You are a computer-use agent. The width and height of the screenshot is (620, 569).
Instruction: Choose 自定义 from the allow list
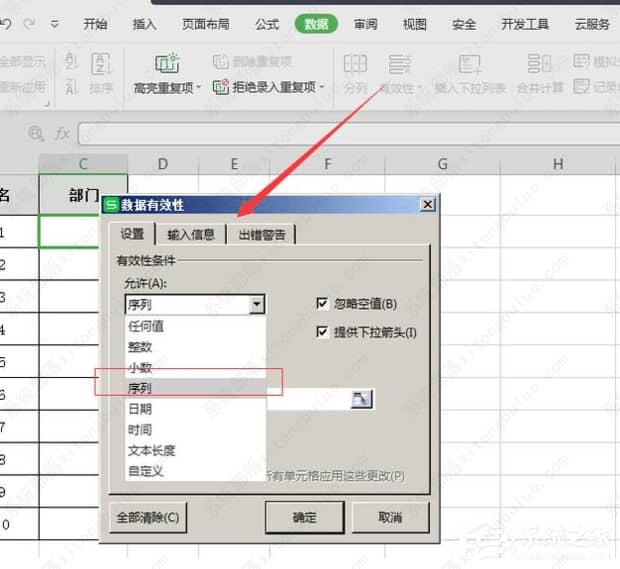coord(195,471)
